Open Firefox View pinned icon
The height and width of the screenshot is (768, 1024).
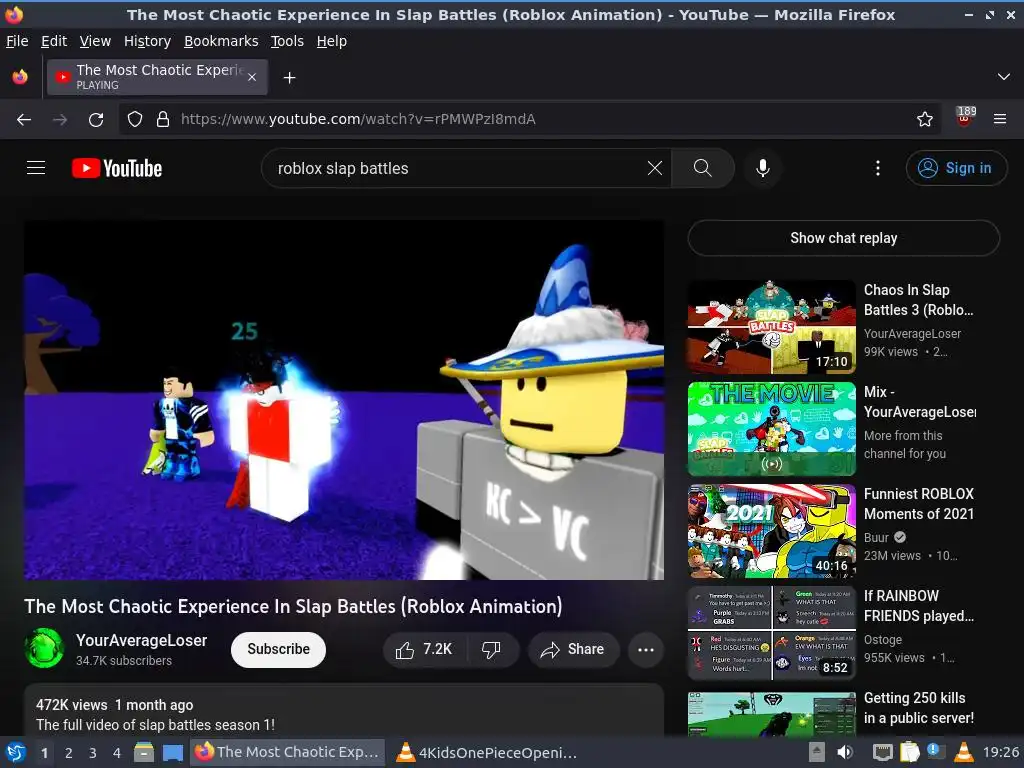pyautogui.click(x=20, y=77)
